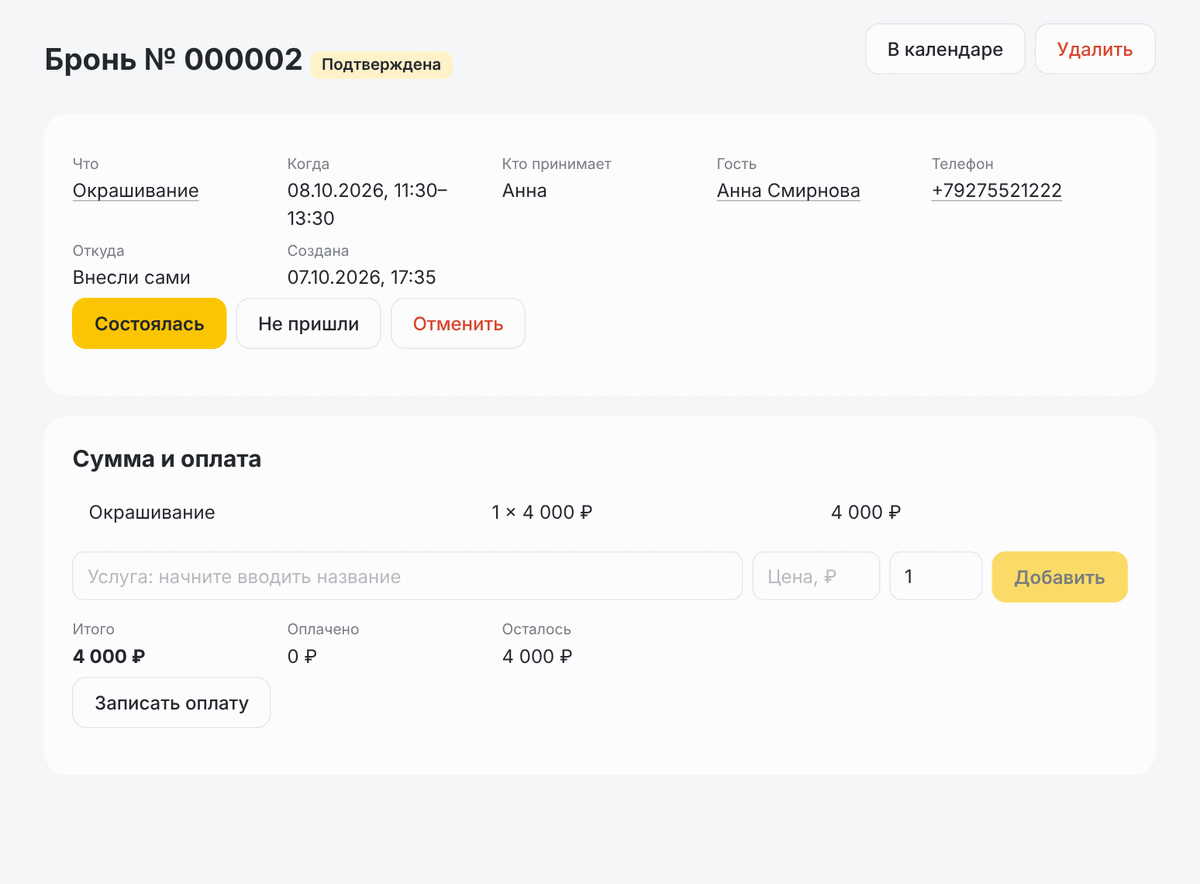The width and height of the screenshot is (1200, 884).
Task: Click phone number +79275521222
Action: 996,191
